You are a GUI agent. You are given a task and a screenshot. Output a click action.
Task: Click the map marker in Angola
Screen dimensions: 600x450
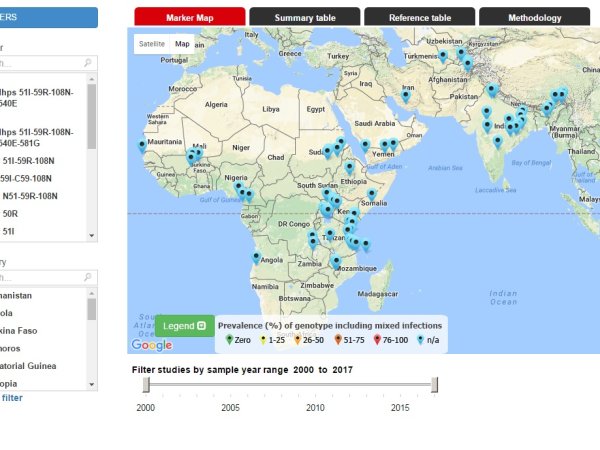coord(257,257)
